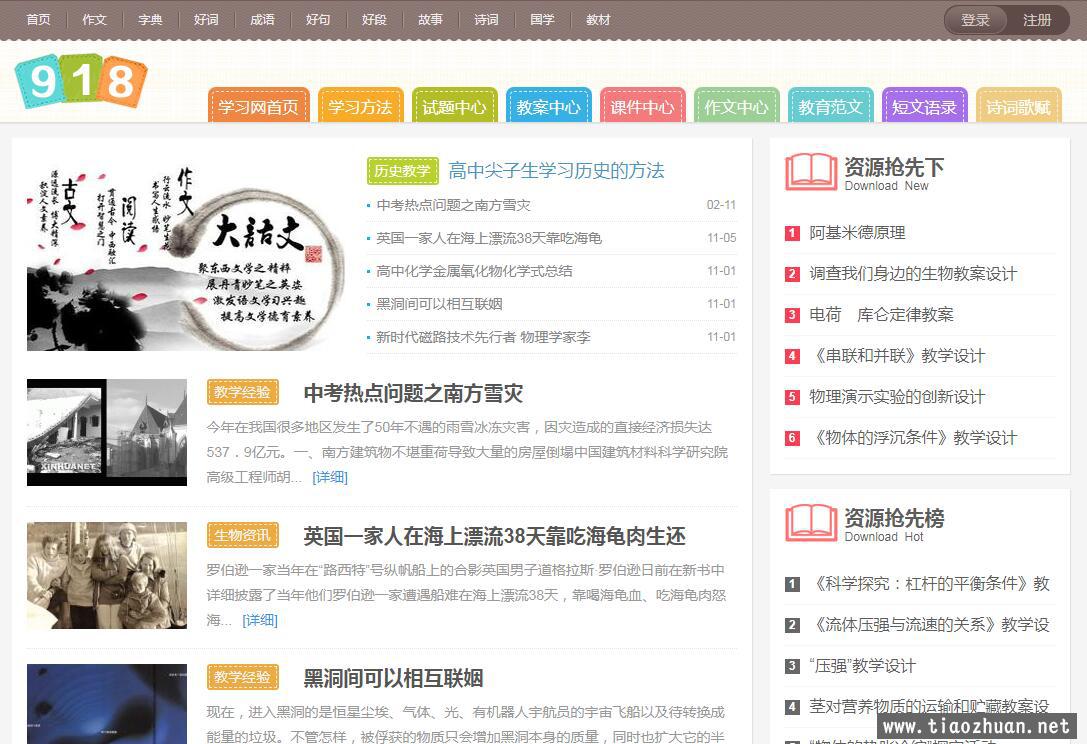Open 好段 in the top navigation
Screen dimensions: 1087x744
tap(374, 19)
